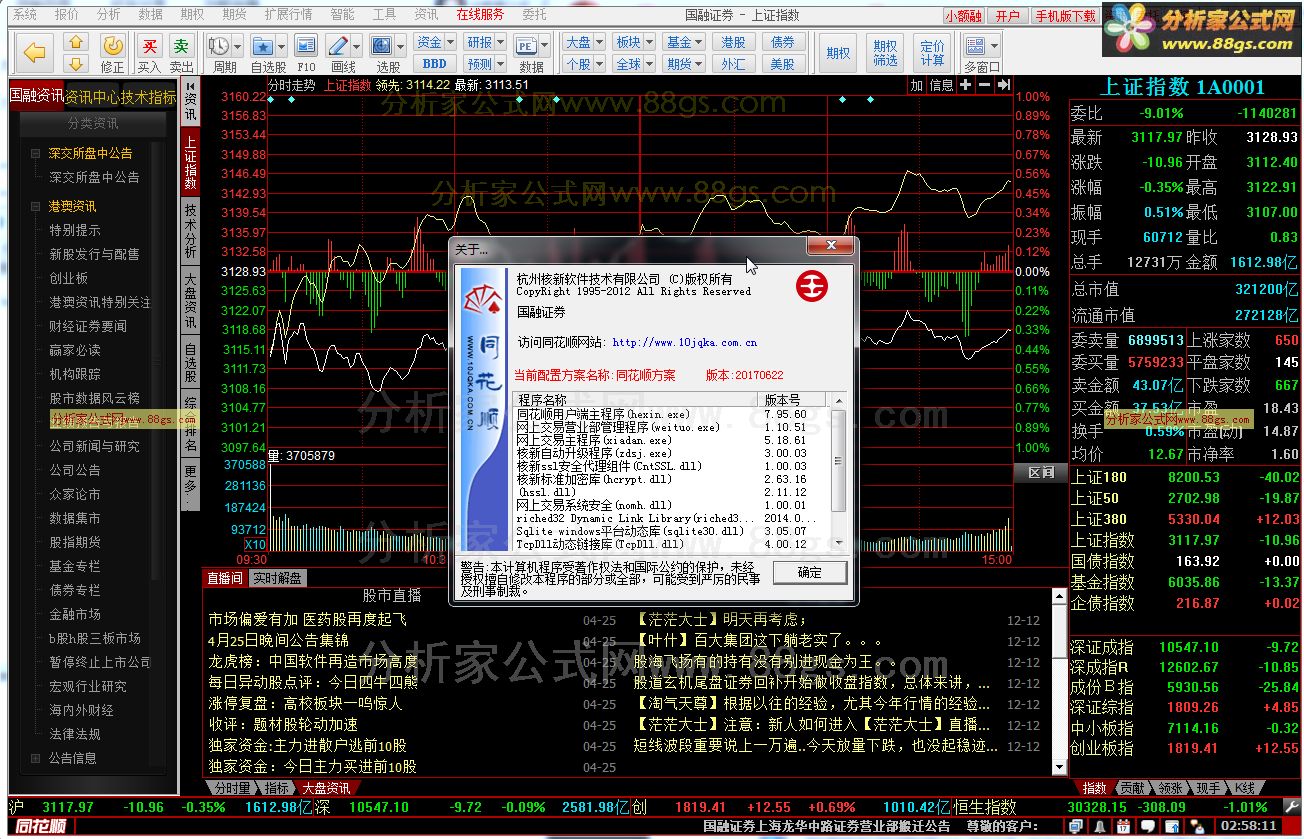The image size is (1304, 839).
Task: Click the monitor windows icon in status bar
Action: (1075, 826)
